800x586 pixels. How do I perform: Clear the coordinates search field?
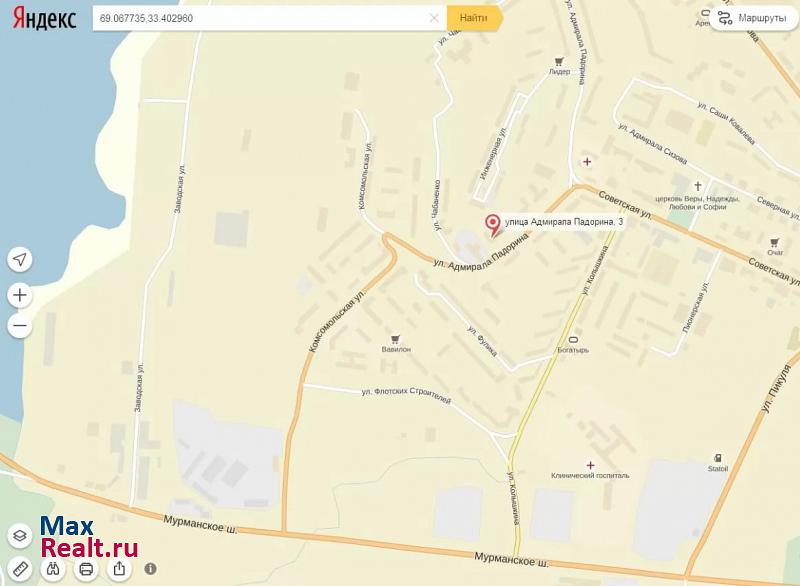(434, 18)
